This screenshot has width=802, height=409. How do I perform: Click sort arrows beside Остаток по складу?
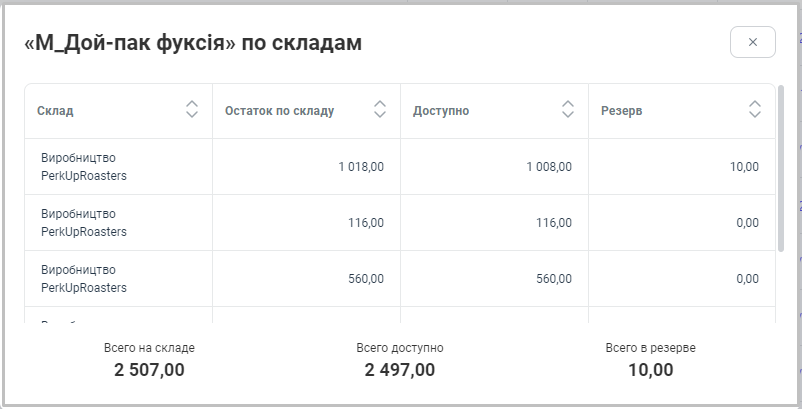(x=380, y=110)
